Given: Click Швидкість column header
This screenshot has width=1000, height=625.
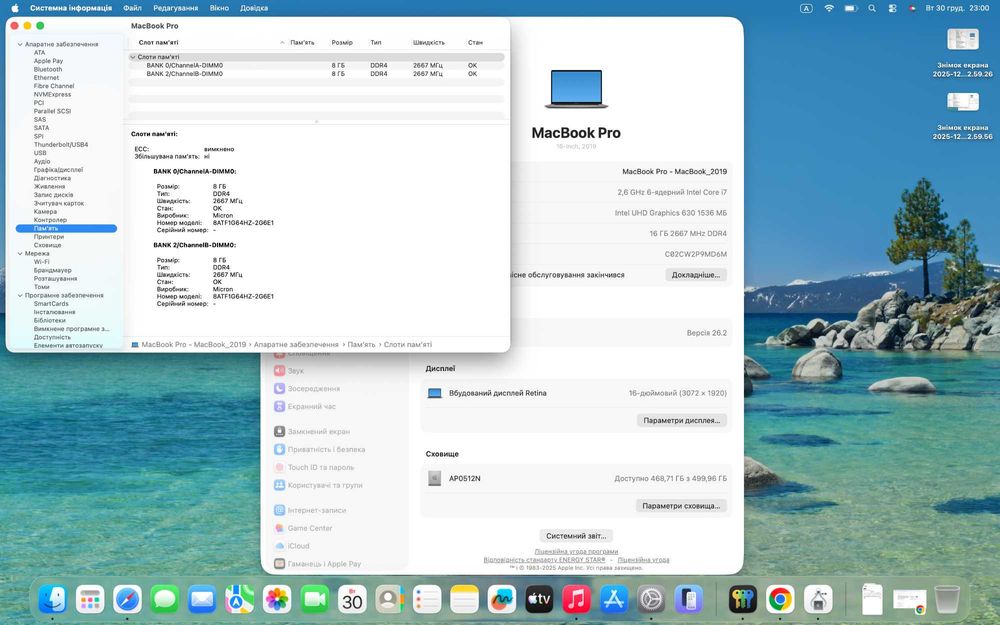Looking at the screenshot, I should [429, 43].
